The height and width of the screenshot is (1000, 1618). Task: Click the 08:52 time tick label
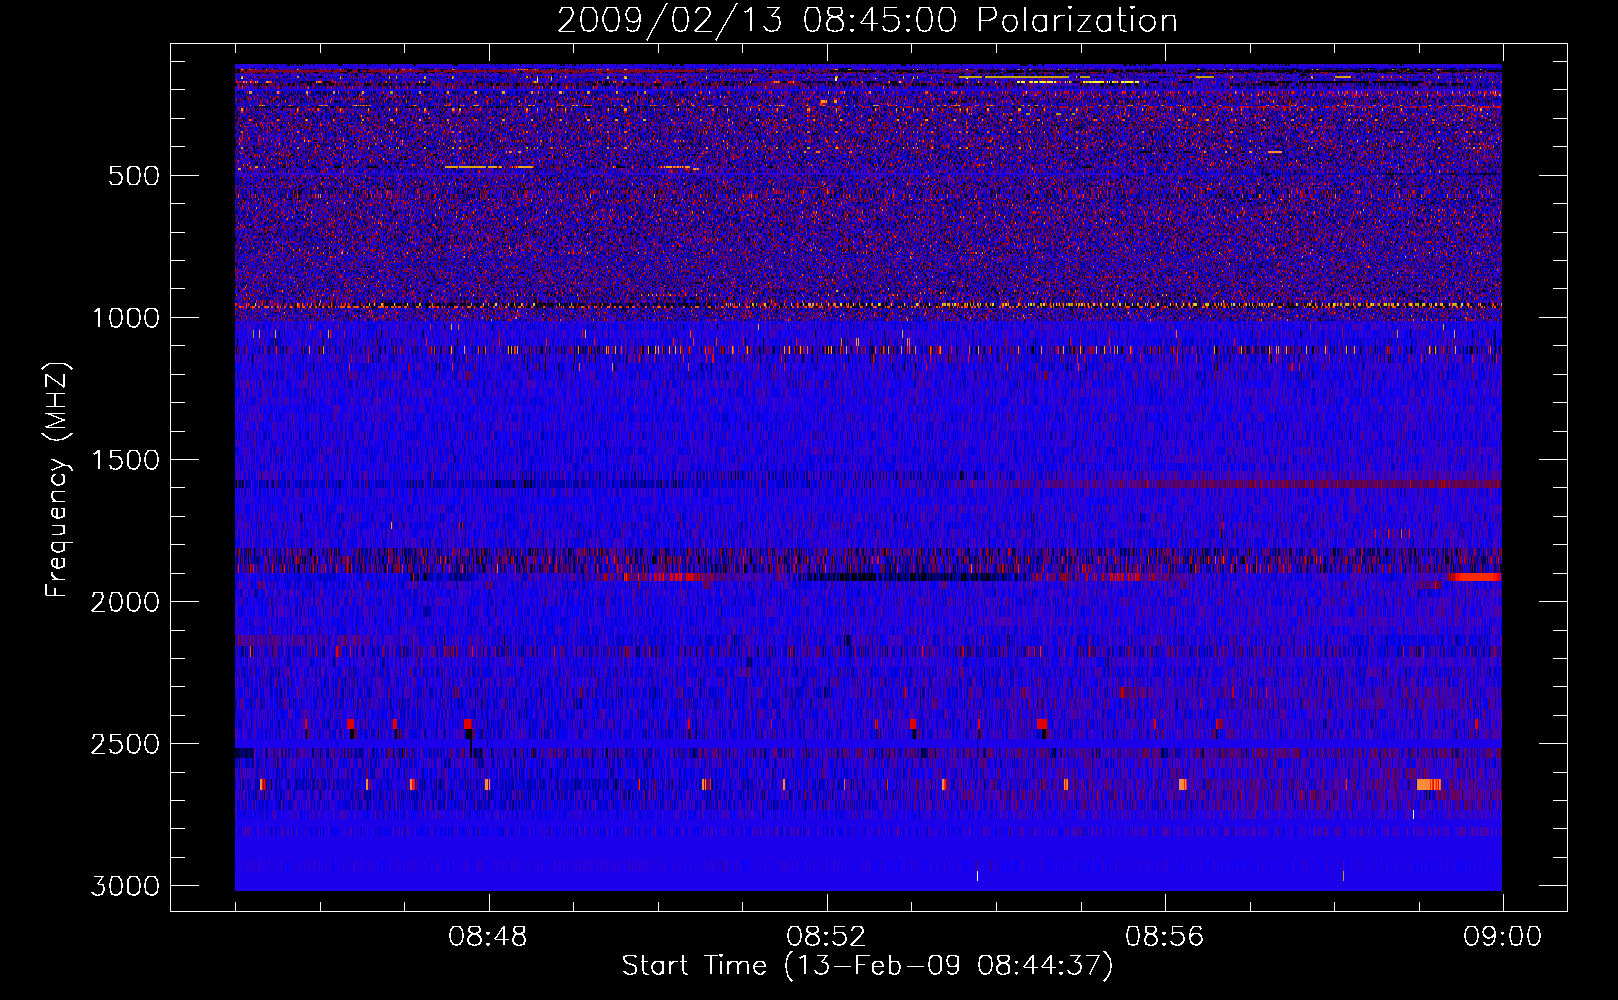click(826, 937)
